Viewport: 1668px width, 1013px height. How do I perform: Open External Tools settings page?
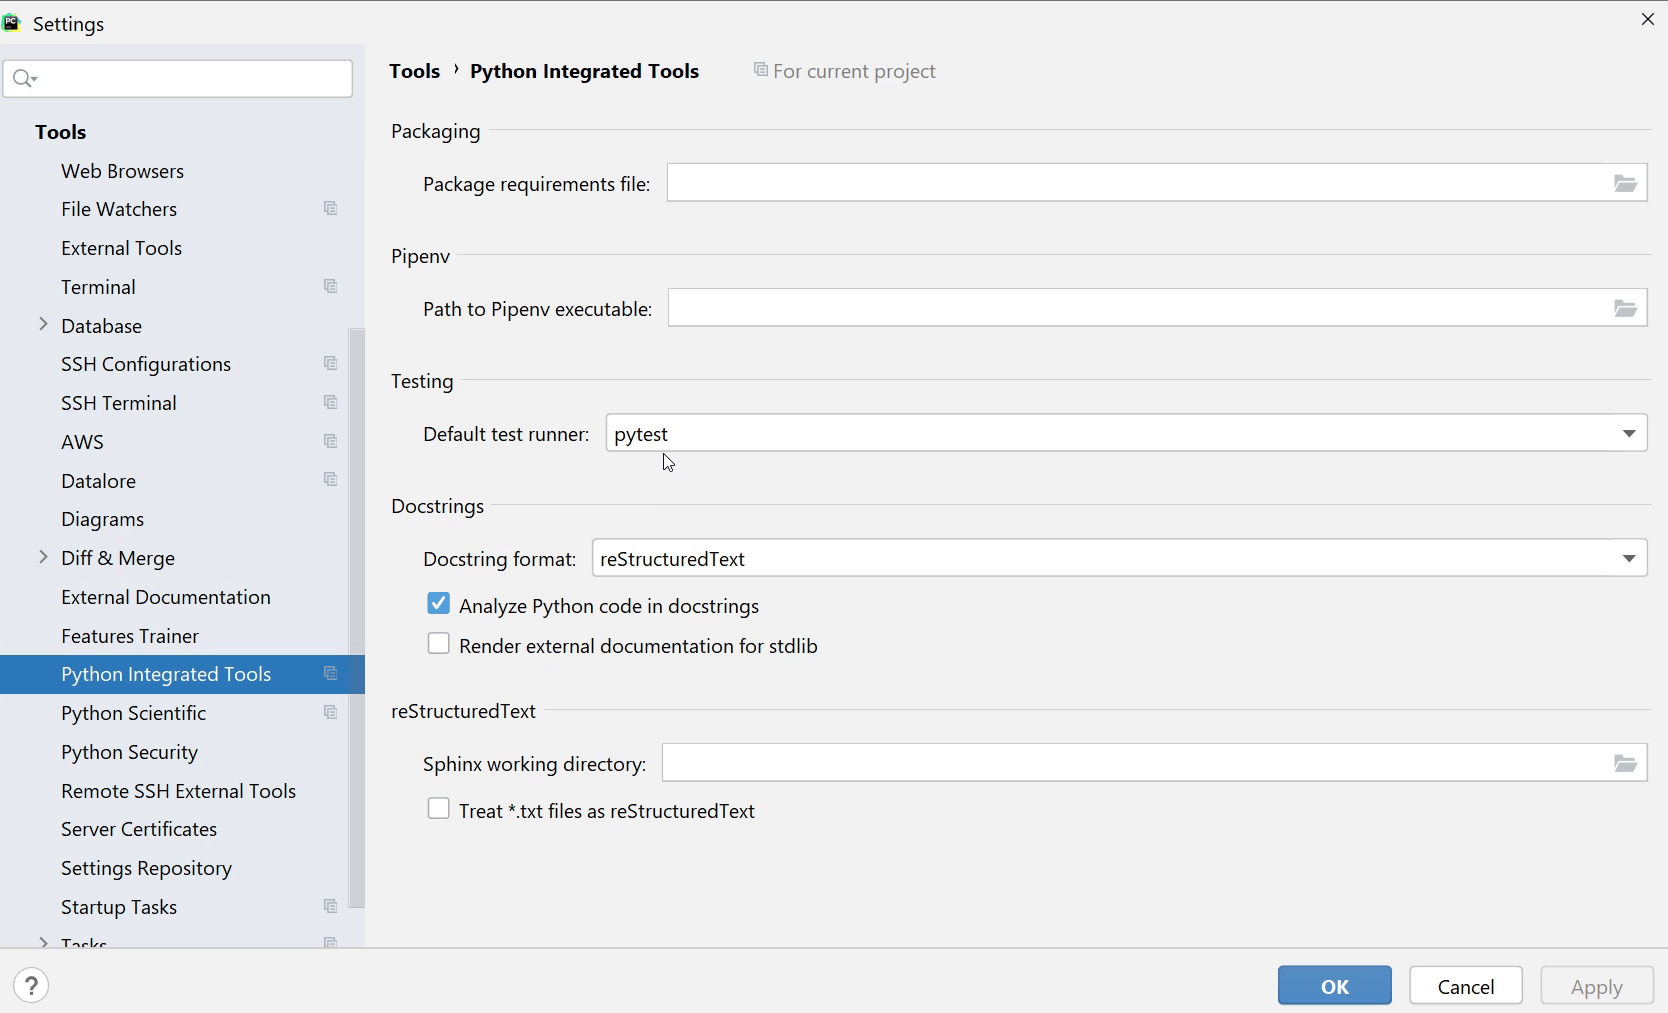121,248
